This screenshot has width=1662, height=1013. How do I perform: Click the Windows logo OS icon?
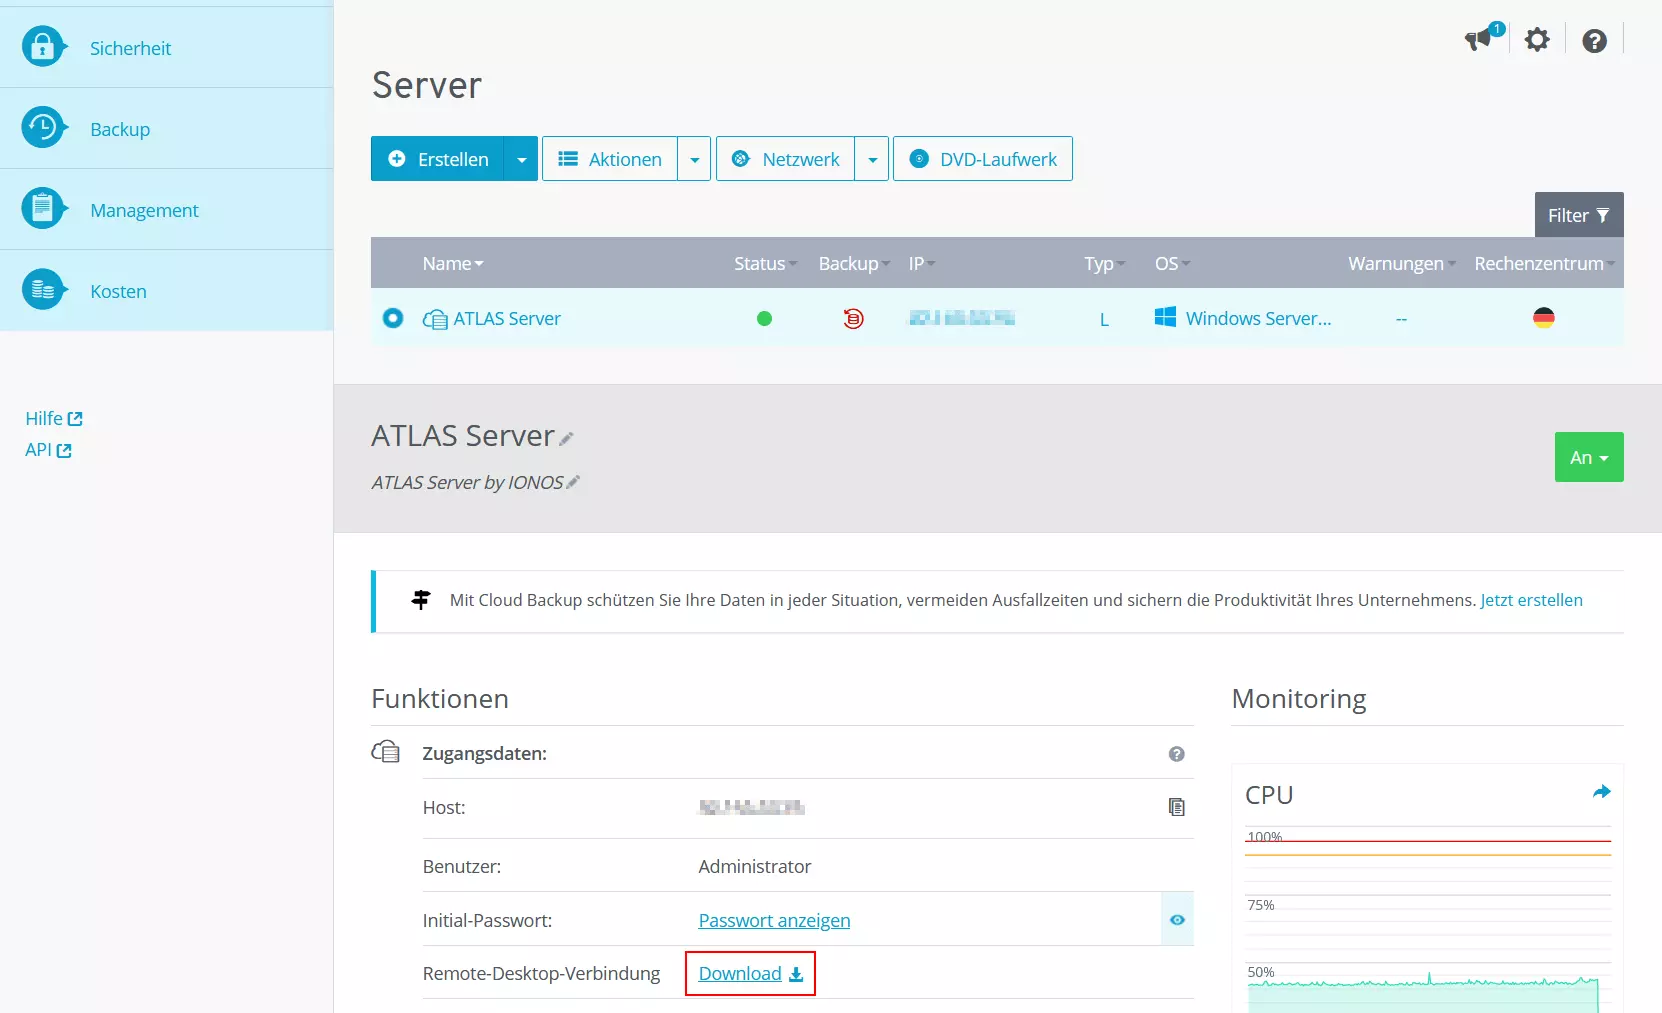(x=1165, y=317)
